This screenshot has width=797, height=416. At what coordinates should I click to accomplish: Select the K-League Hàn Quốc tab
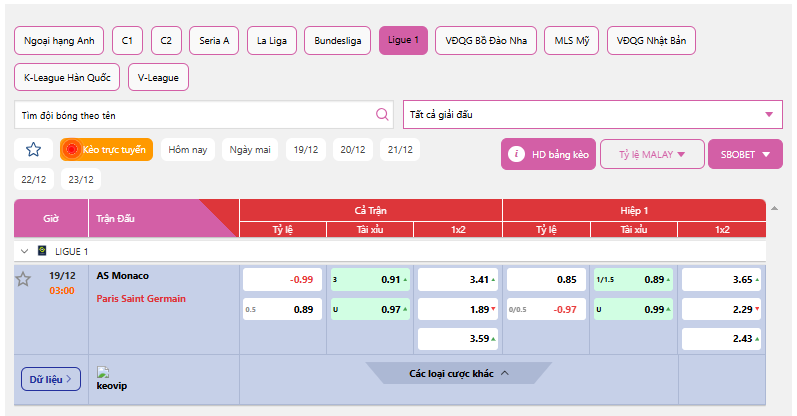point(67,77)
